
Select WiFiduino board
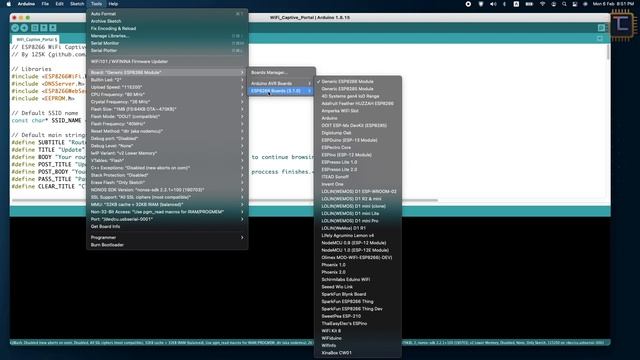(x=358, y=338)
